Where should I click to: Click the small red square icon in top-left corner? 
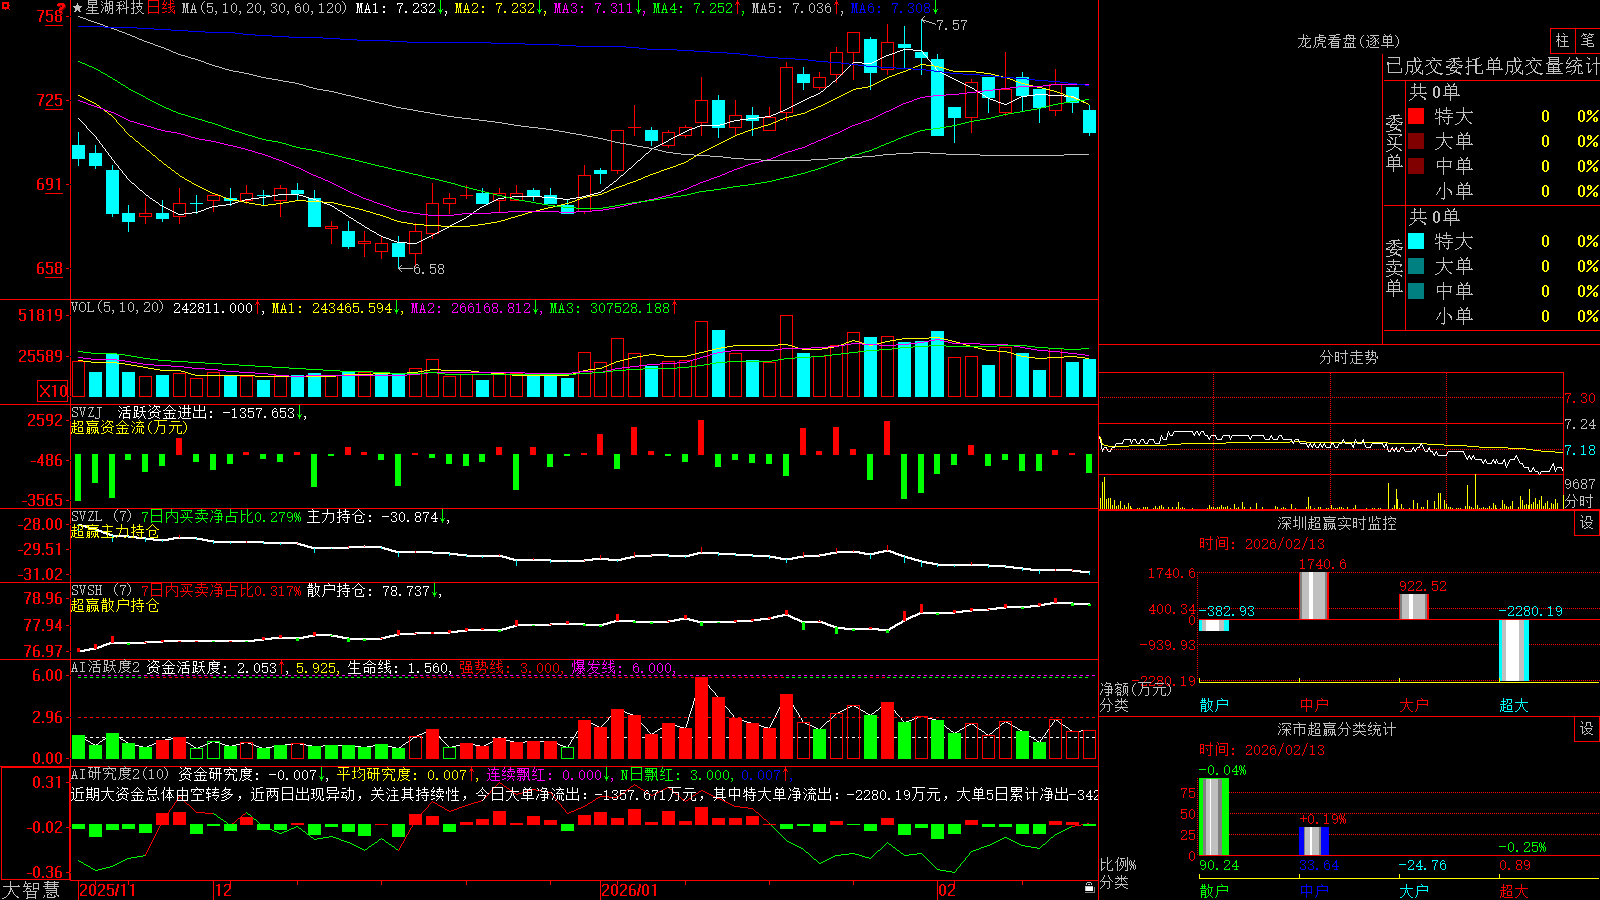tap(5, 5)
